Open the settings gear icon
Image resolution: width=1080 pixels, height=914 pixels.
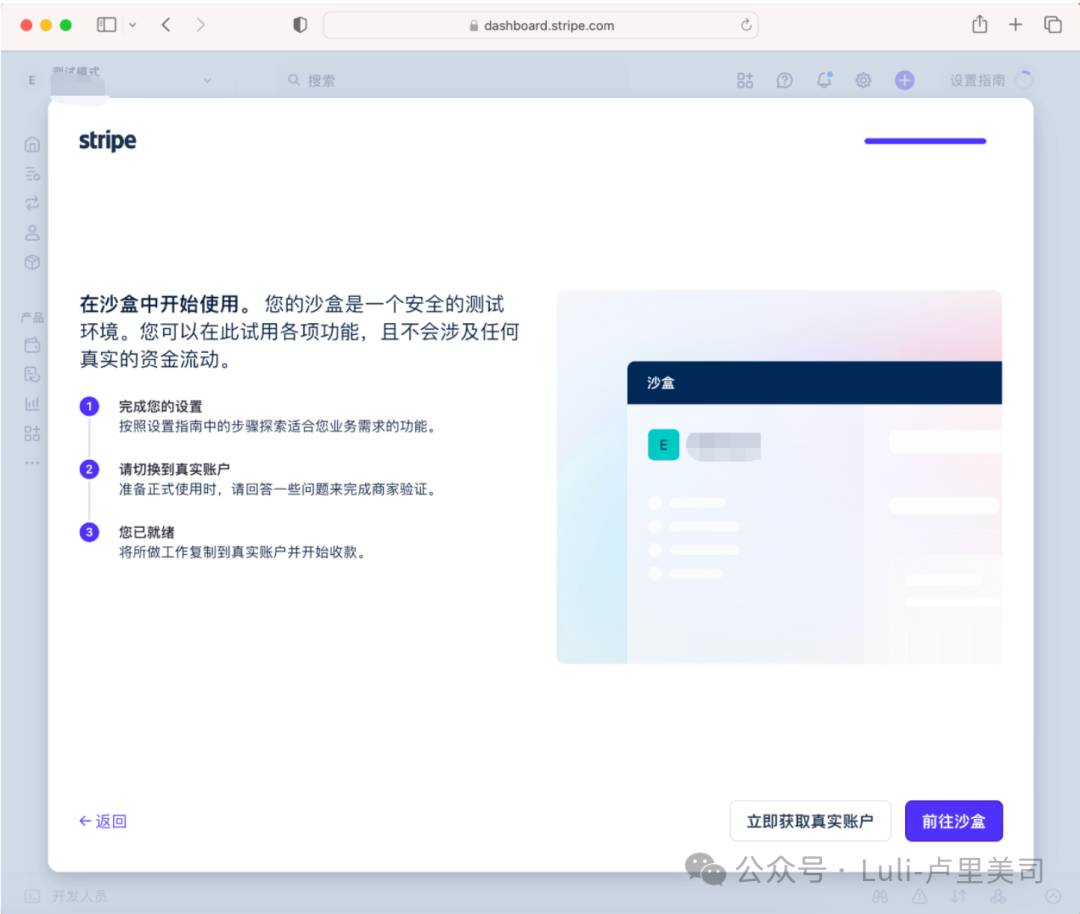(863, 81)
